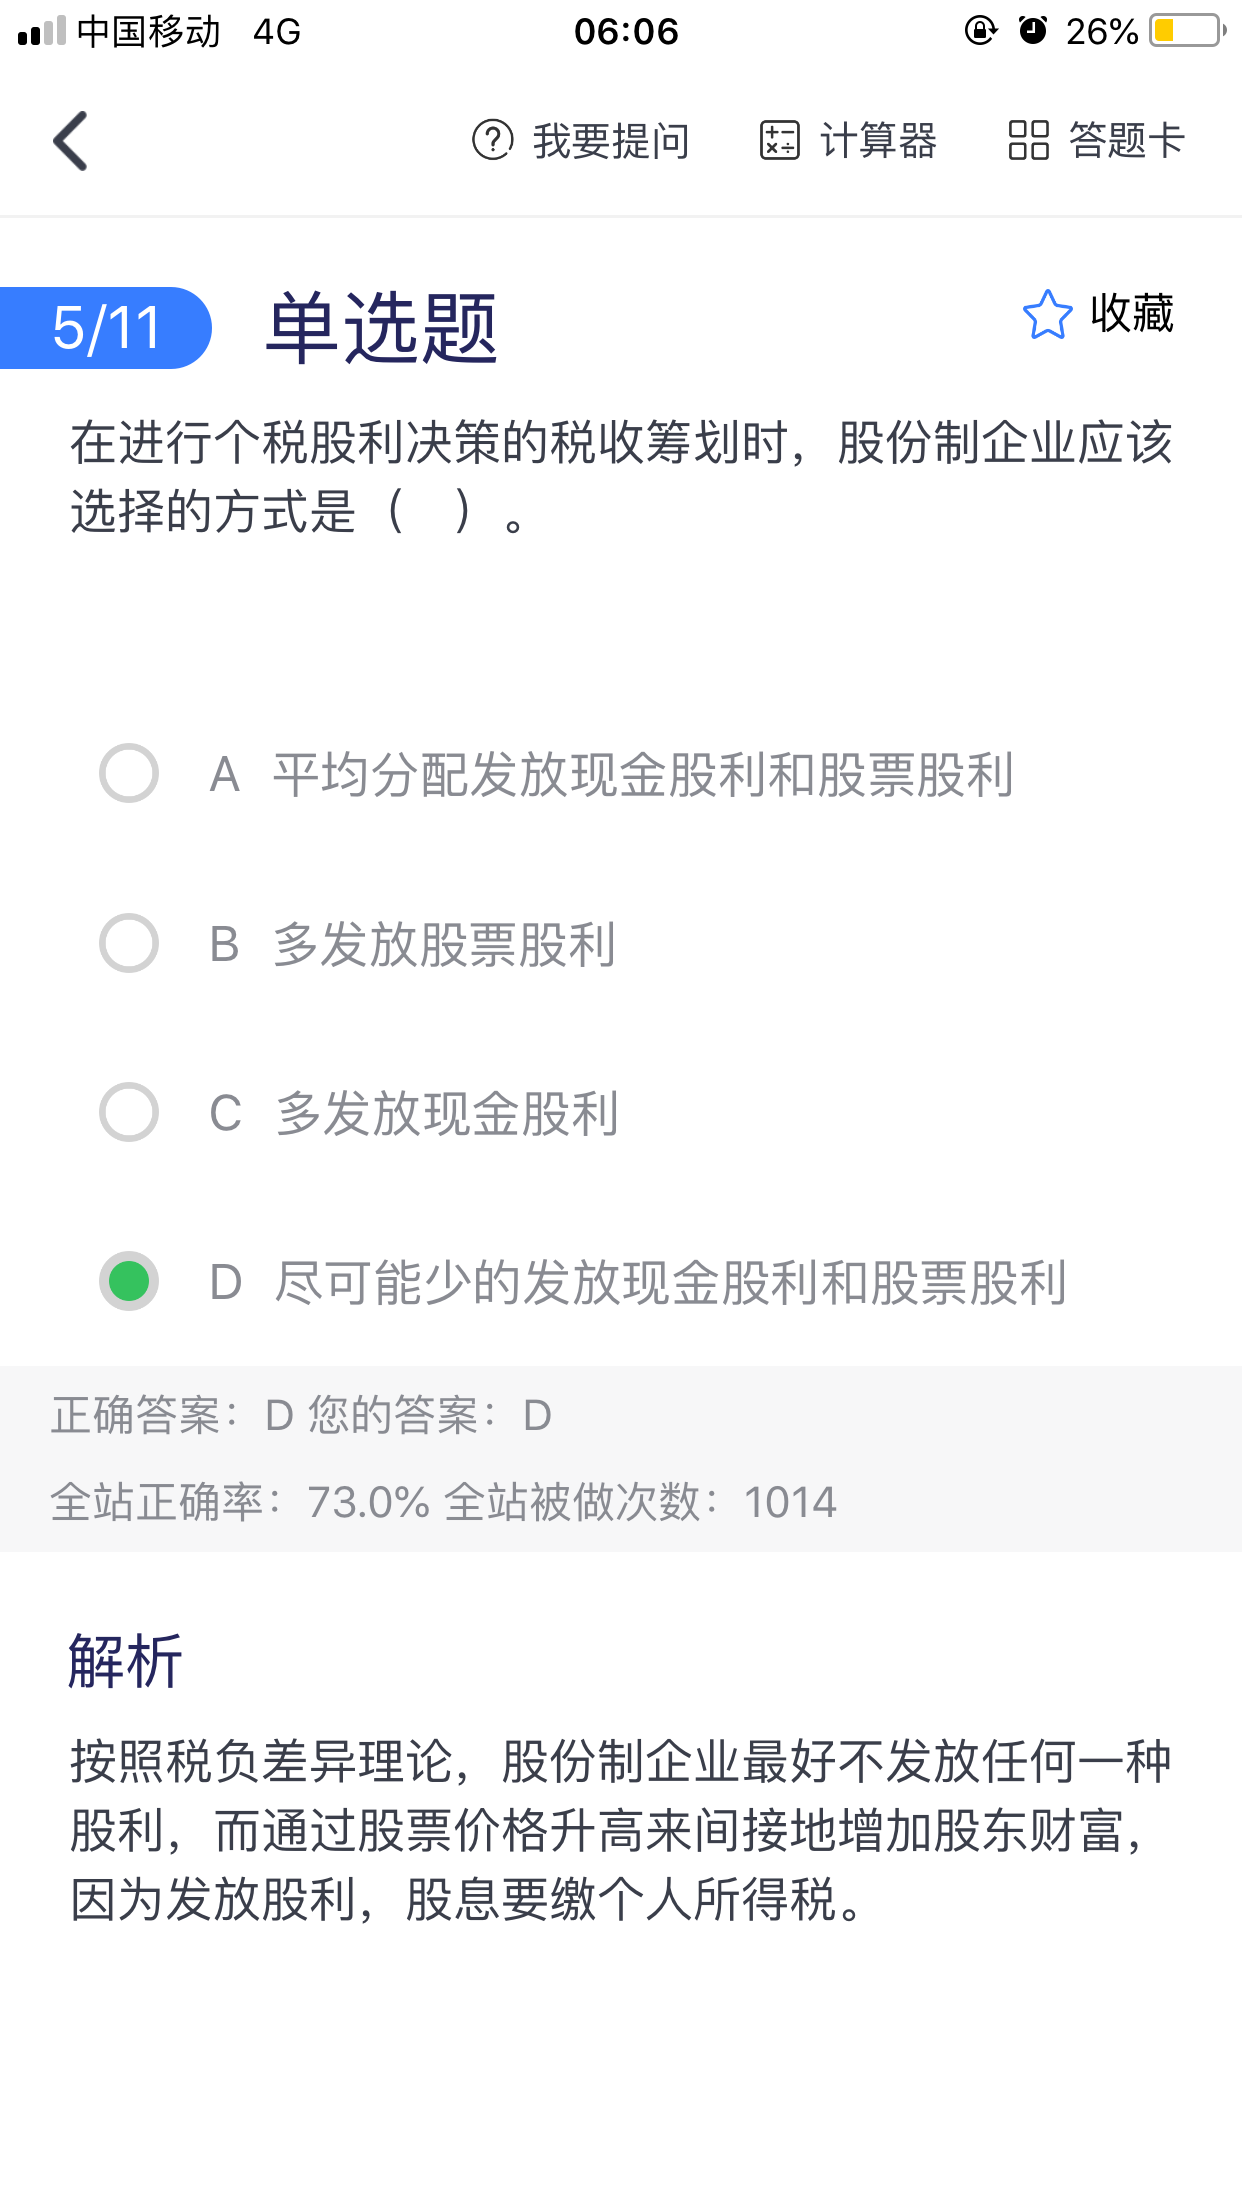
Task: Open 我要提问 to ask a question
Action: point(611,141)
